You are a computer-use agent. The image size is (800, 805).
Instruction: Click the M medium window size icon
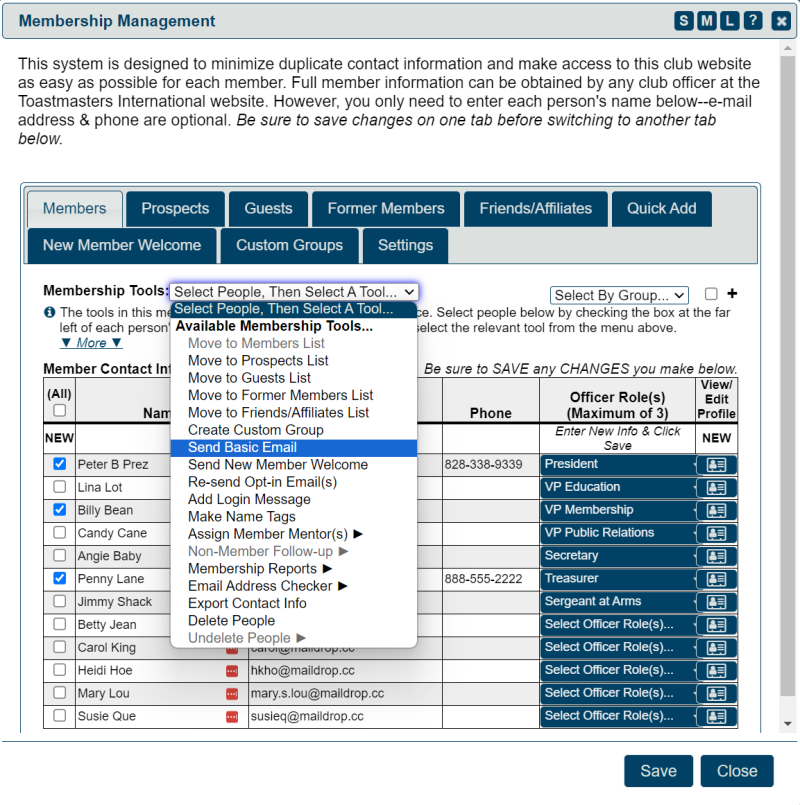pos(707,21)
